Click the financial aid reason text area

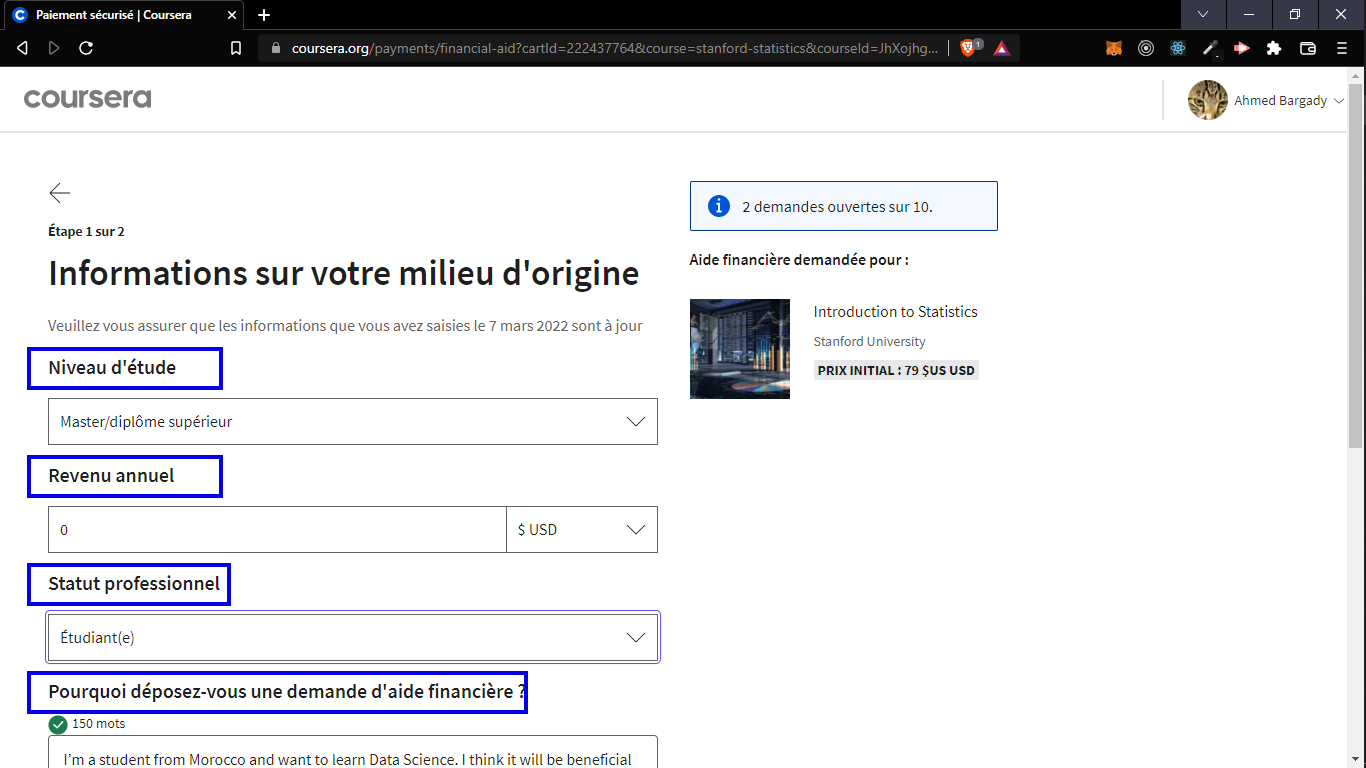tap(353, 752)
